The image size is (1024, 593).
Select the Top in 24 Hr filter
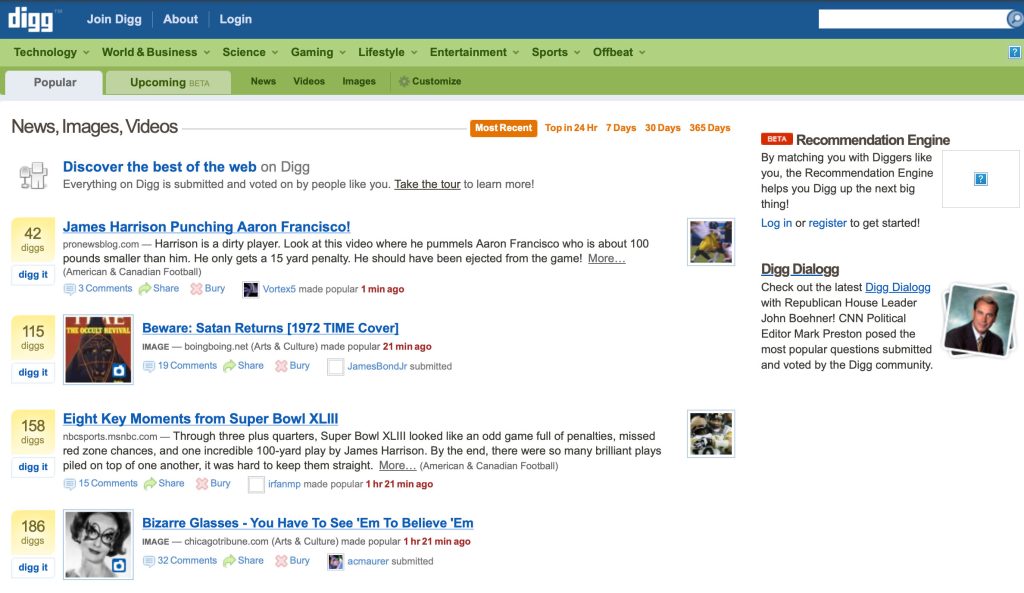571,128
